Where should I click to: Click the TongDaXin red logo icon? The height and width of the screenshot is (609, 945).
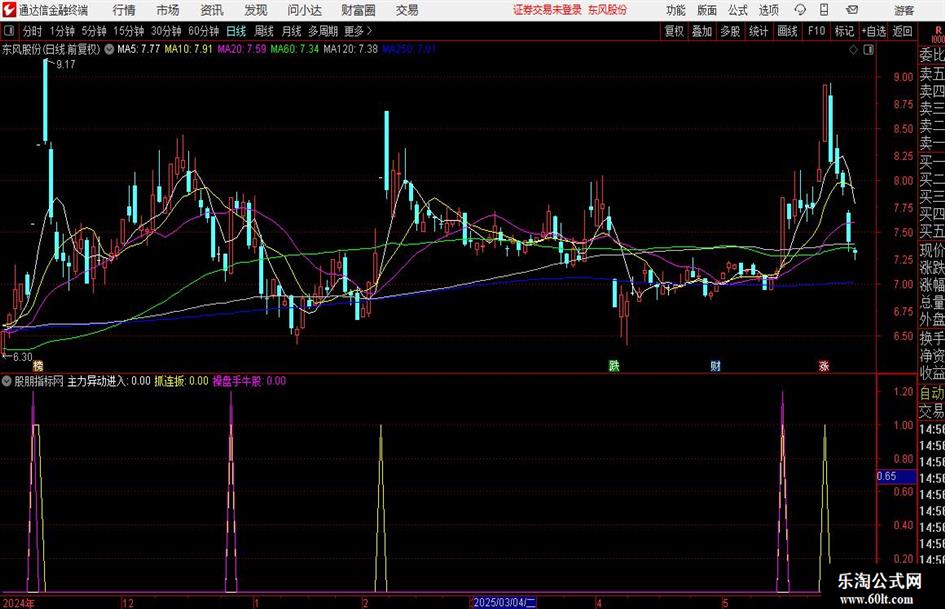point(8,10)
